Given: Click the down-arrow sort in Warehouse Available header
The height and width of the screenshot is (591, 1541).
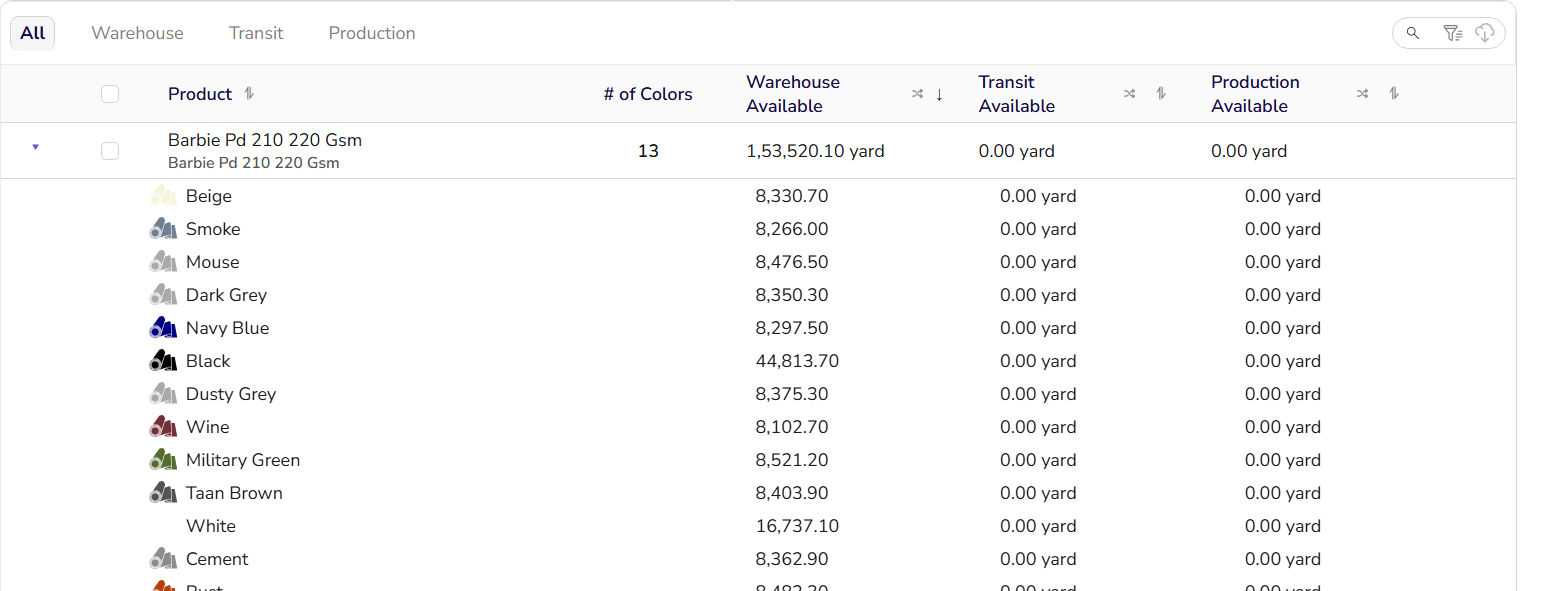Looking at the screenshot, I should 939,94.
